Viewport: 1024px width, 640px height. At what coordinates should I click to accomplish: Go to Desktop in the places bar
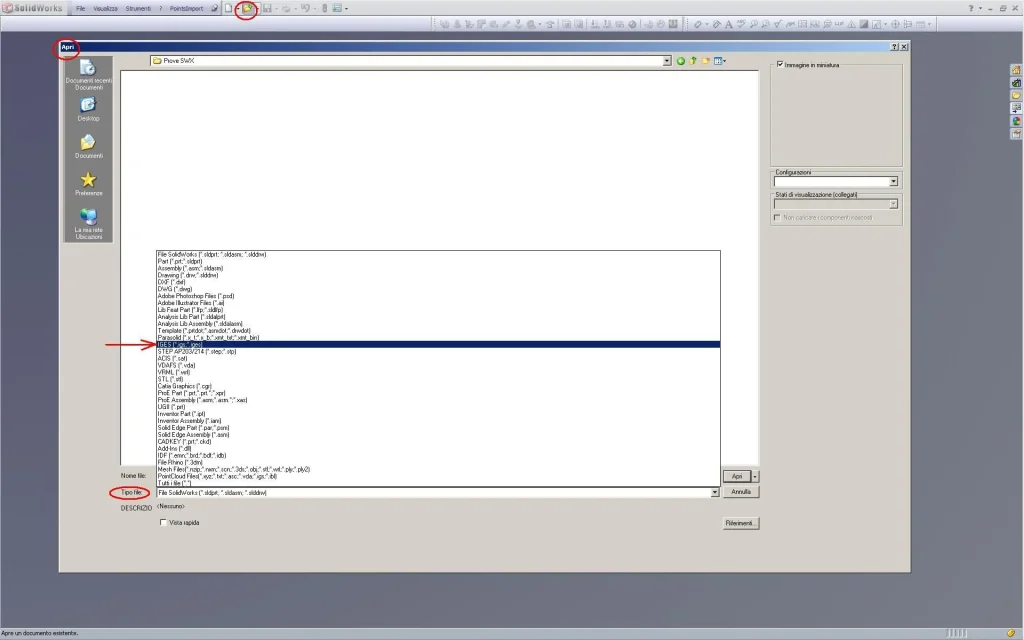(x=88, y=109)
